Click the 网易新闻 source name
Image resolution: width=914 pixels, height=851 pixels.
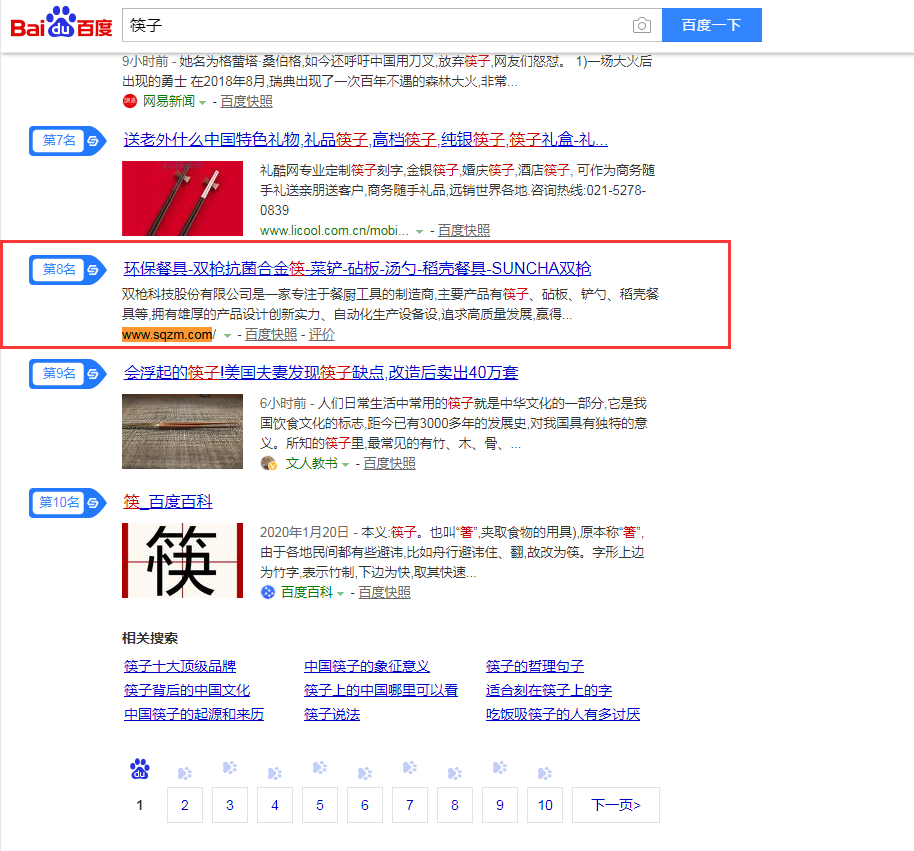click(169, 101)
